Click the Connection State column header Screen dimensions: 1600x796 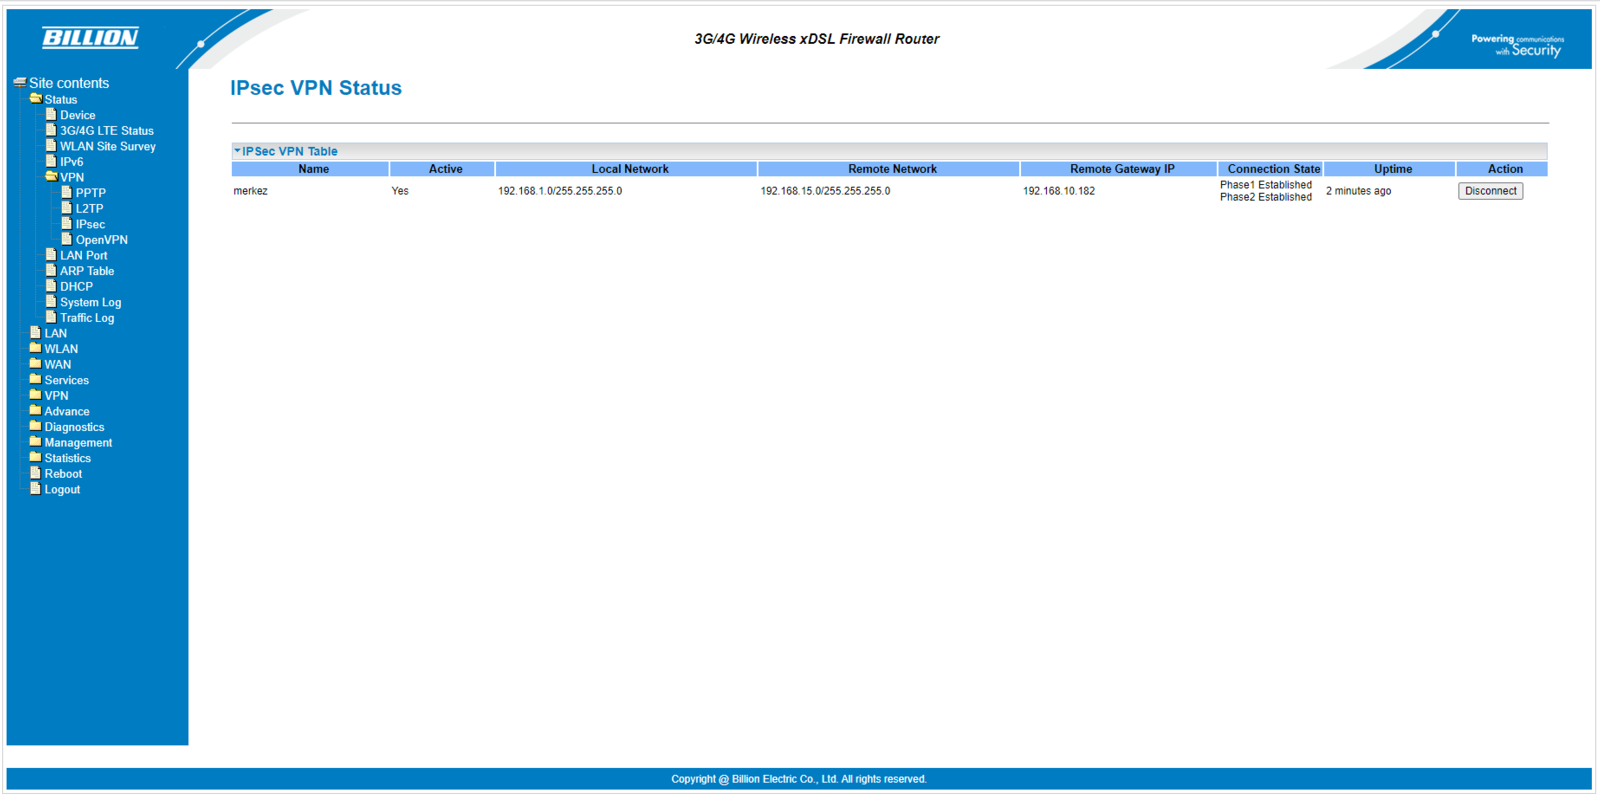(1273, 169)
